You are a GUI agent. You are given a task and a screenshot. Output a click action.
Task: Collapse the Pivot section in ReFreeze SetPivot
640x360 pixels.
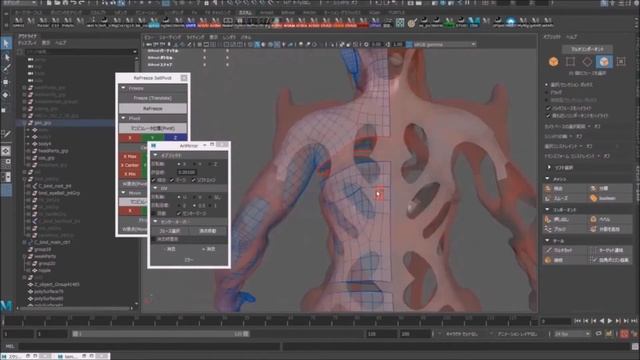(x=123, y=118)
